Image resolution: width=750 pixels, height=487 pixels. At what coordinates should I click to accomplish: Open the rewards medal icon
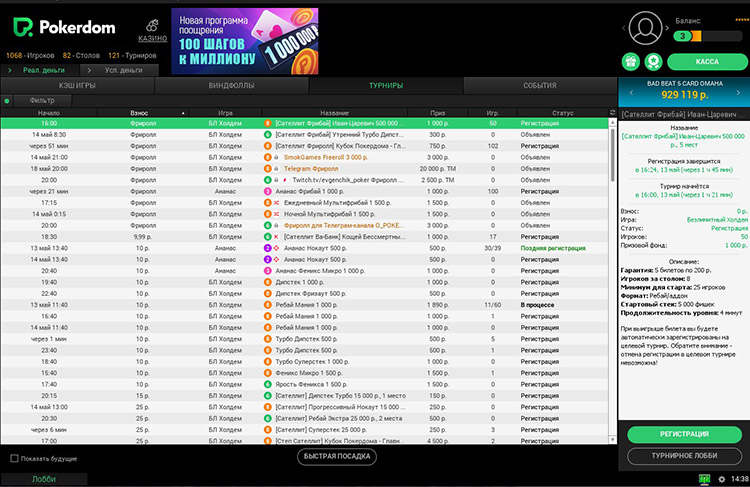pos(653,62)
